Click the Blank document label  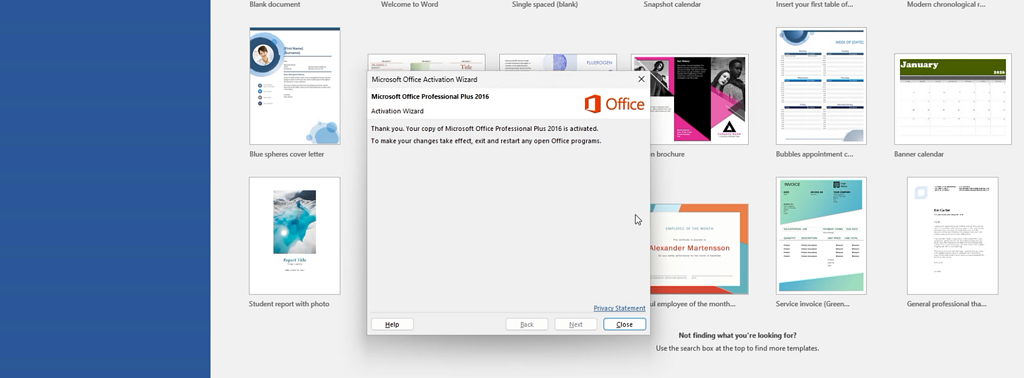[x=275, y=4]
